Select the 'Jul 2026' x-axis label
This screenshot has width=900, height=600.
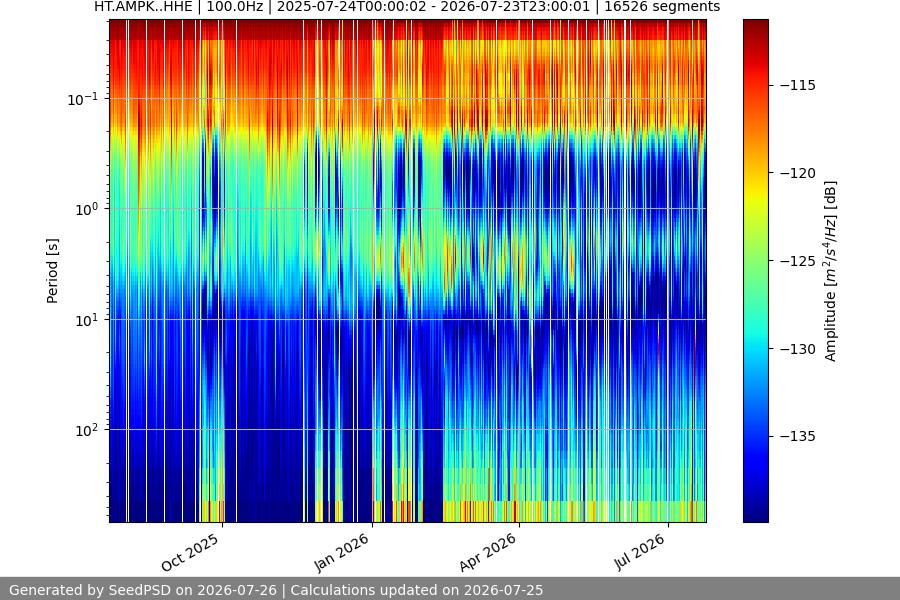click(639, 552)
